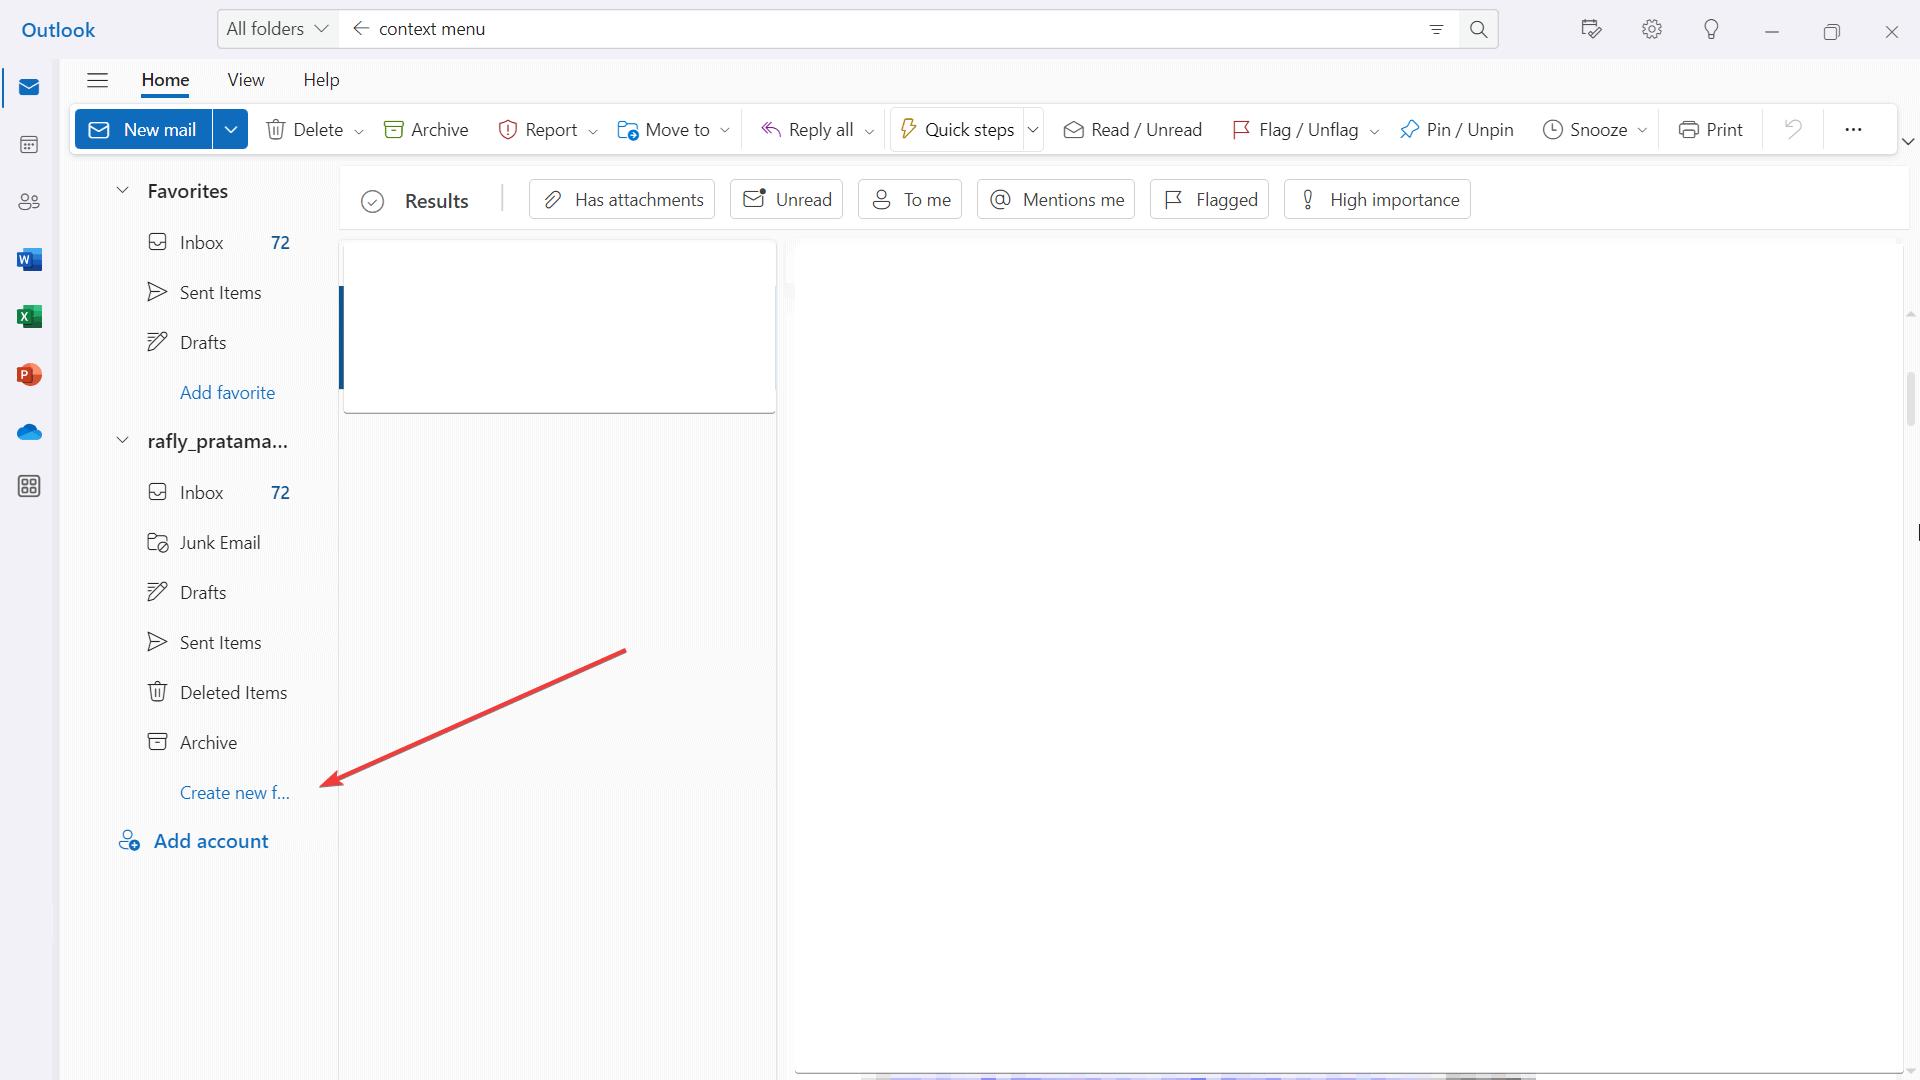Click the Undo arrow in the ribbon
The width and height of the screenshot is (1920, 1080).
pyautogui.click(x=1793, y=129)
